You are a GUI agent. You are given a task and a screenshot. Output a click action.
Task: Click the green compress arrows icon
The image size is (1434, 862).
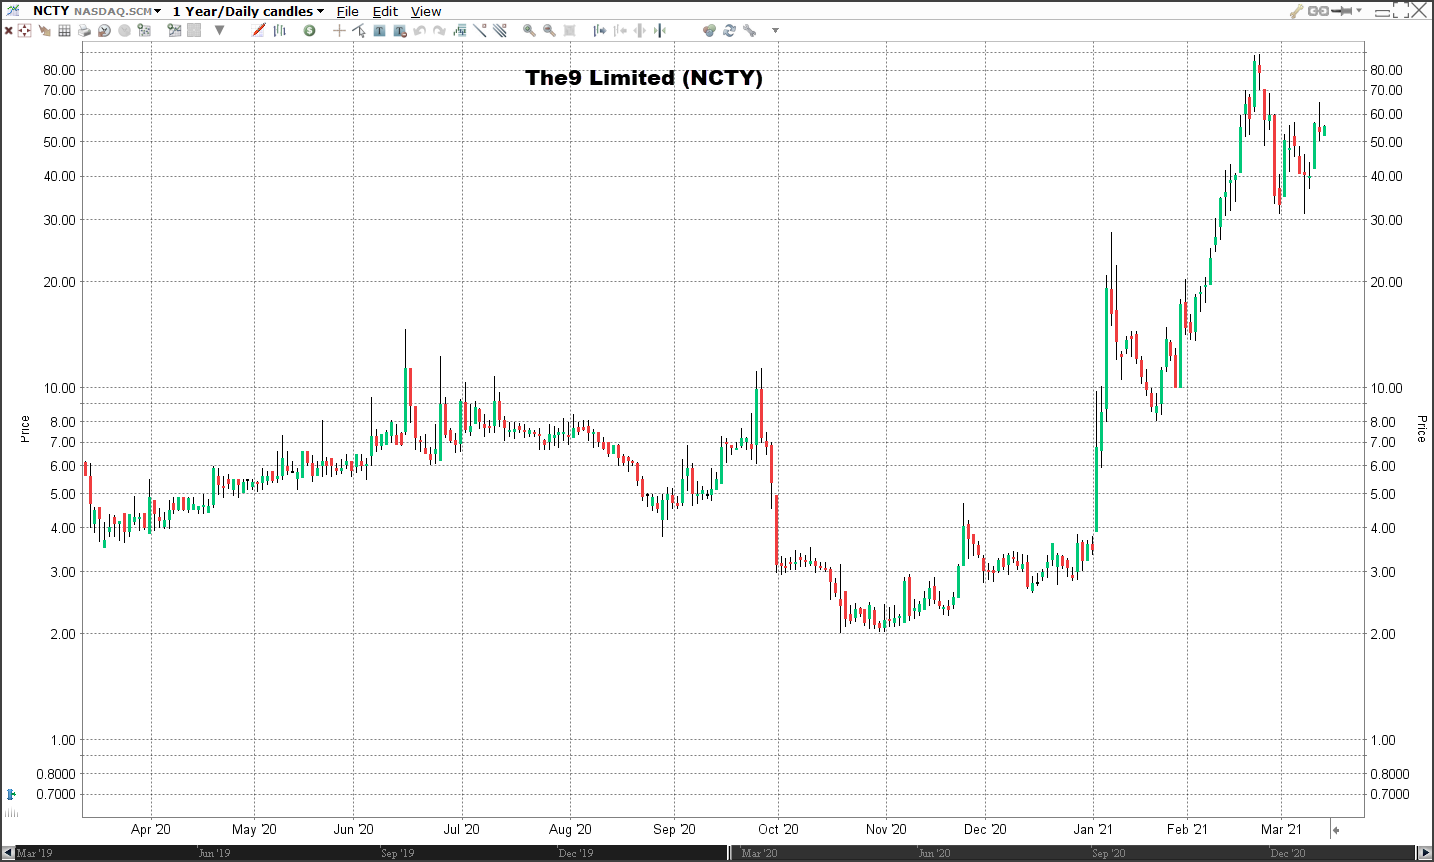(660, 31)
